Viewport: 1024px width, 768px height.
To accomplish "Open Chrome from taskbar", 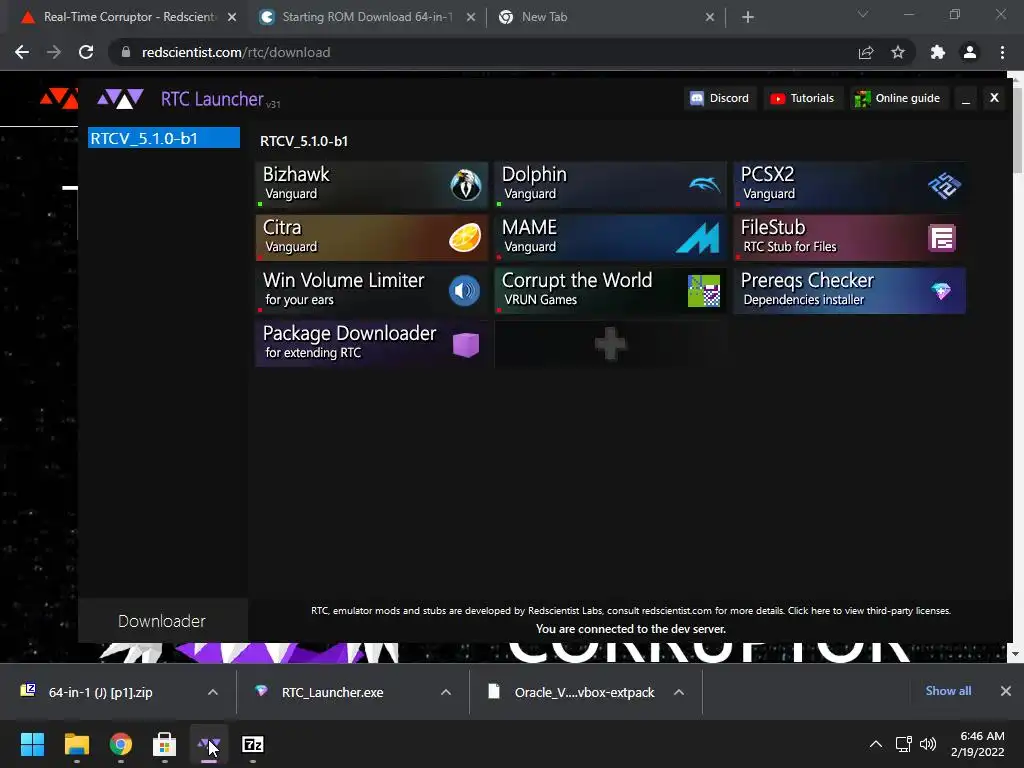I will click(121, 744).
